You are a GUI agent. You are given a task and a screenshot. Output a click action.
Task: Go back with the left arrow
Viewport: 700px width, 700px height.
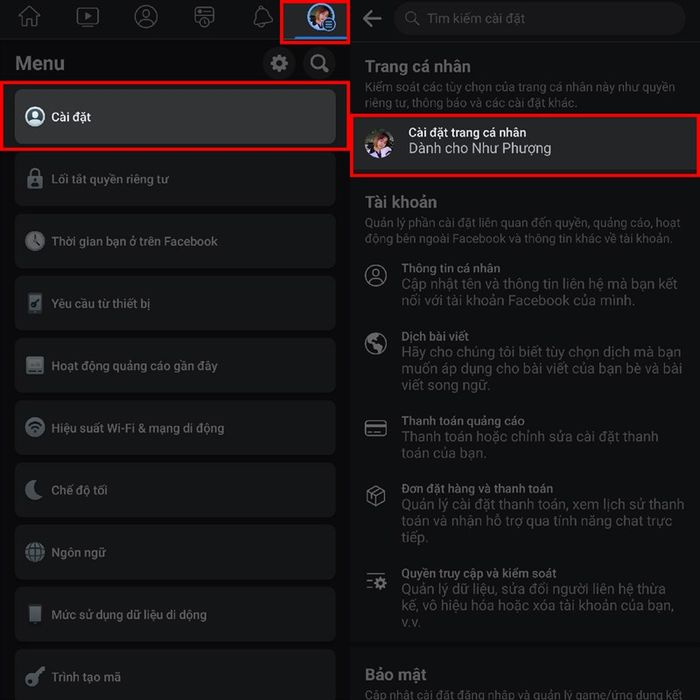(x=372, y=18)
